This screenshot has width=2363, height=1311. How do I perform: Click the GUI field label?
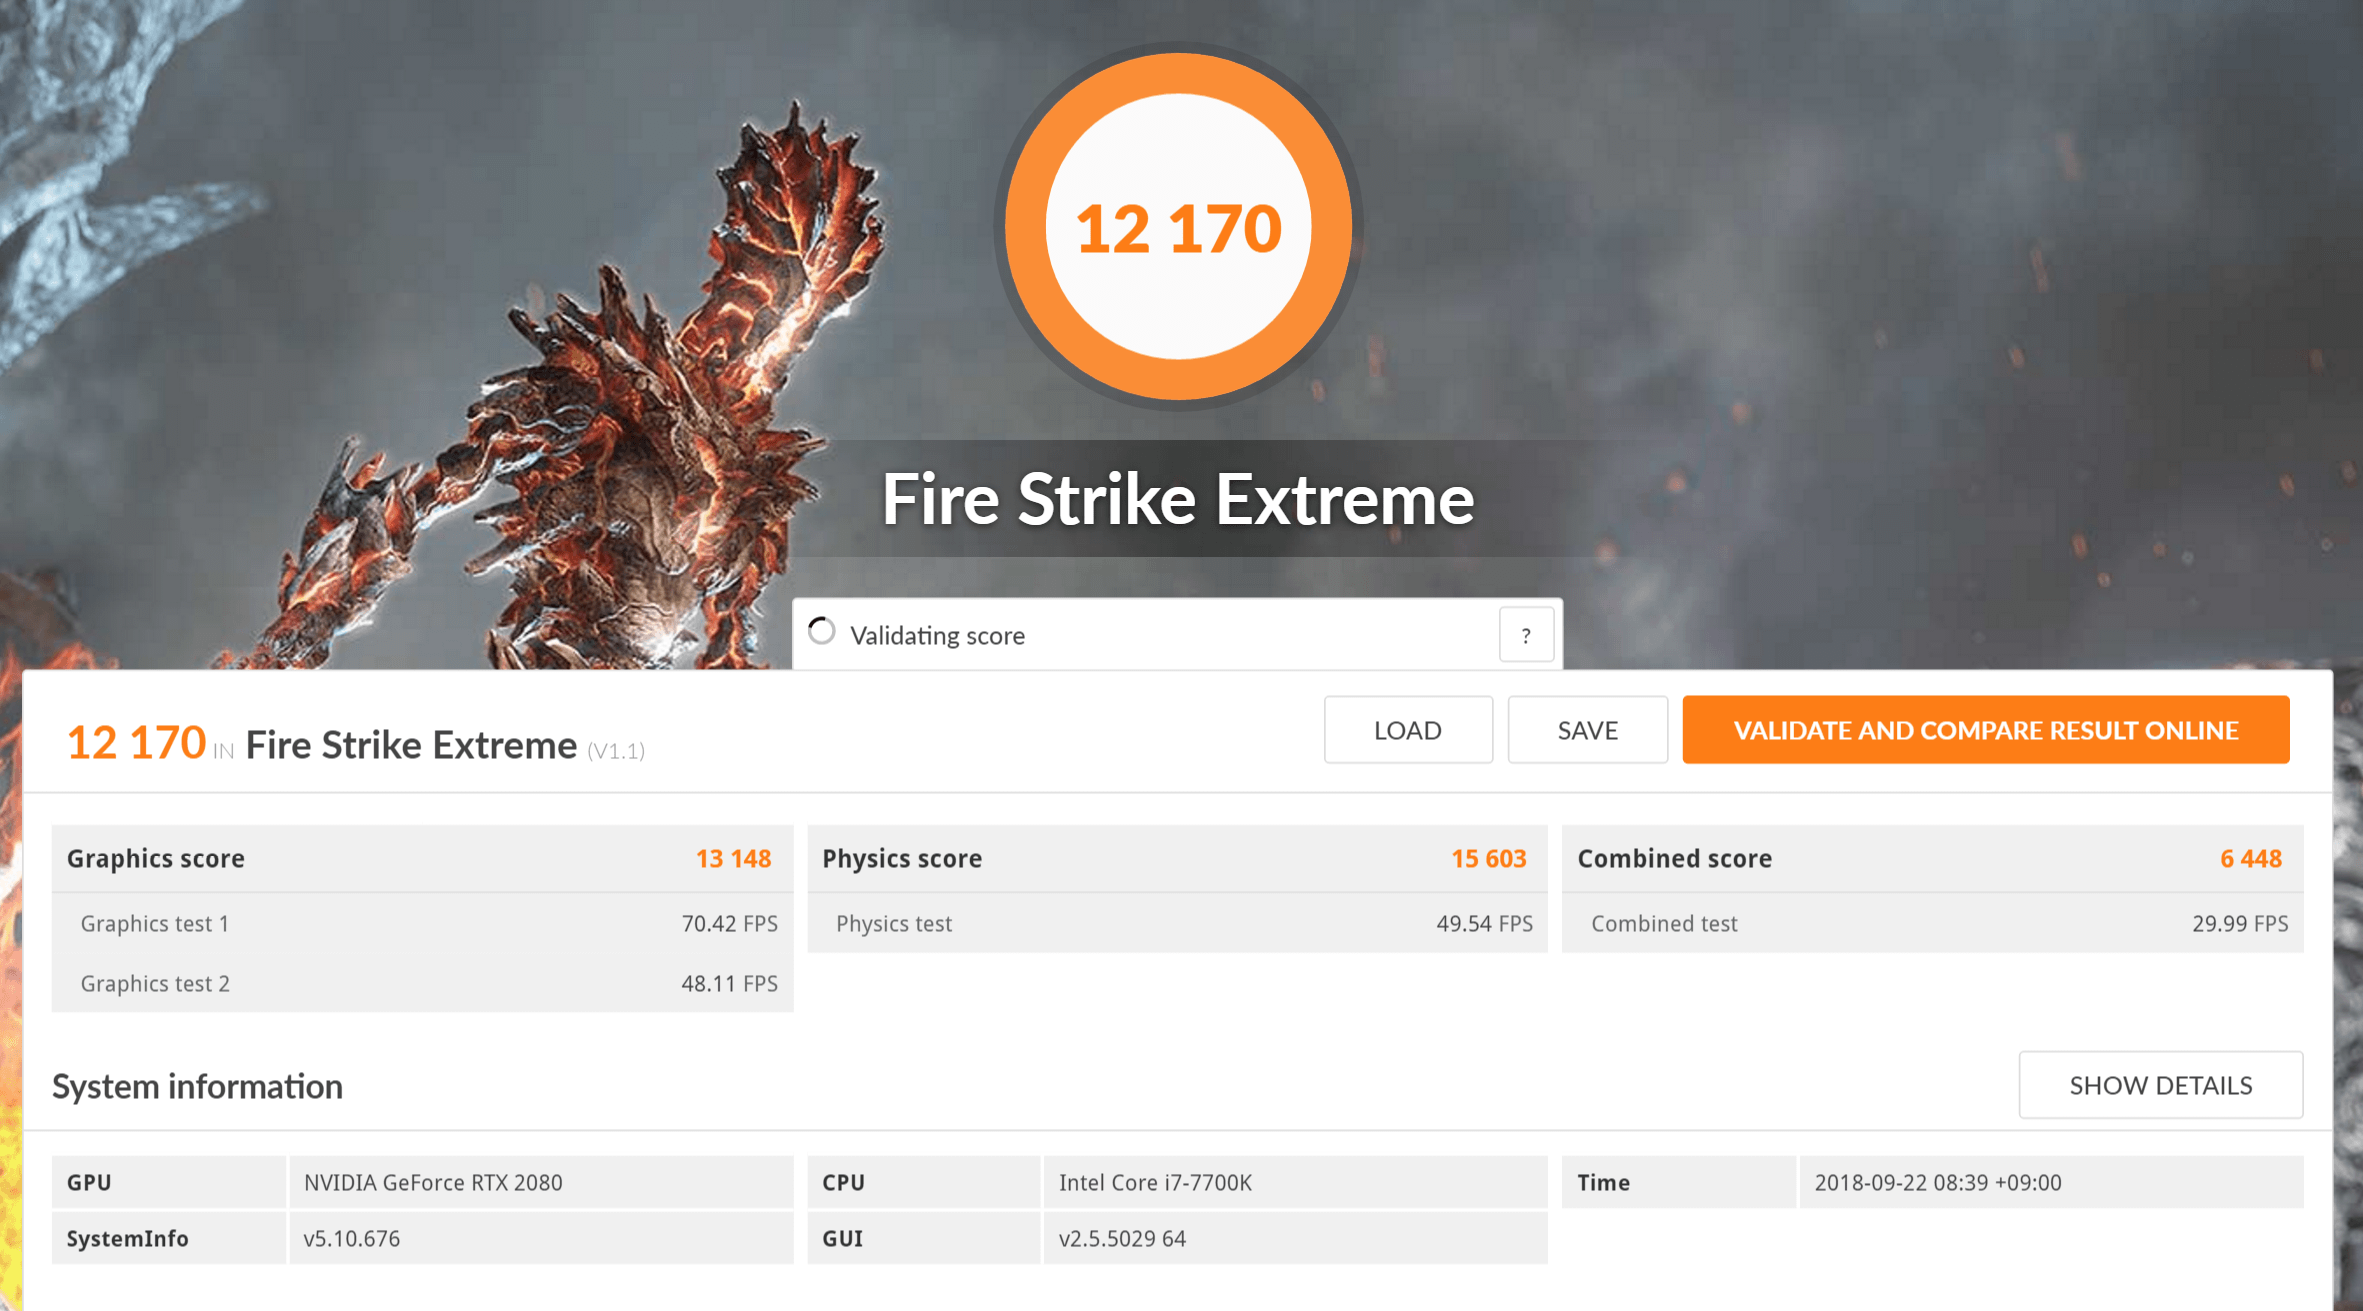pos(842,1239)
